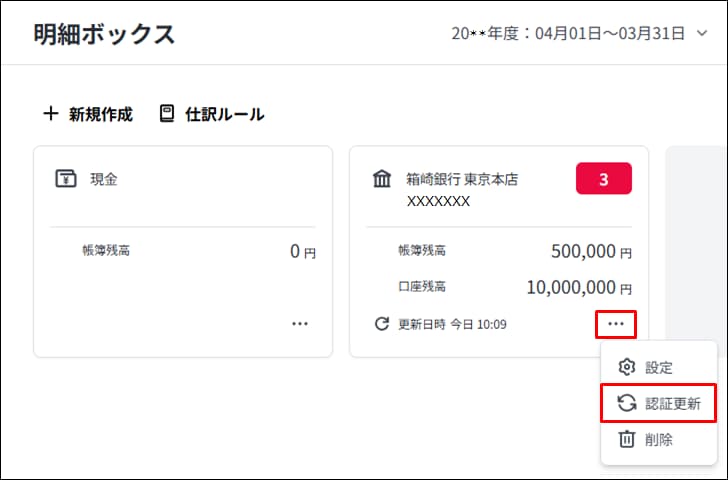Screen dimensions: 728x480
Task: Click the red badge showing 3
Action: click(x=603, y=180)
